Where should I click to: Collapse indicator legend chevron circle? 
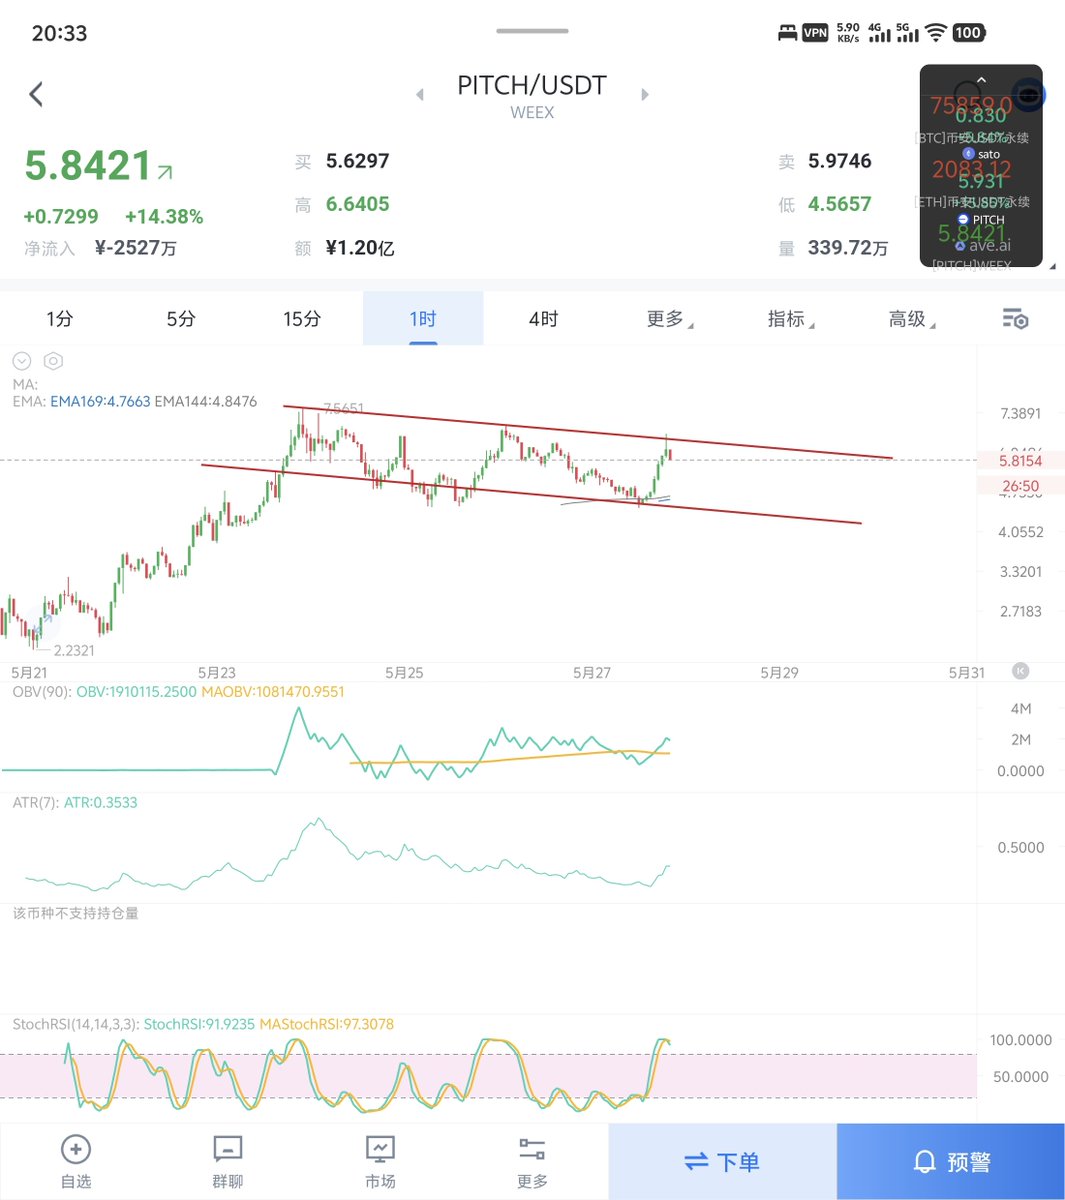(22, 361)
